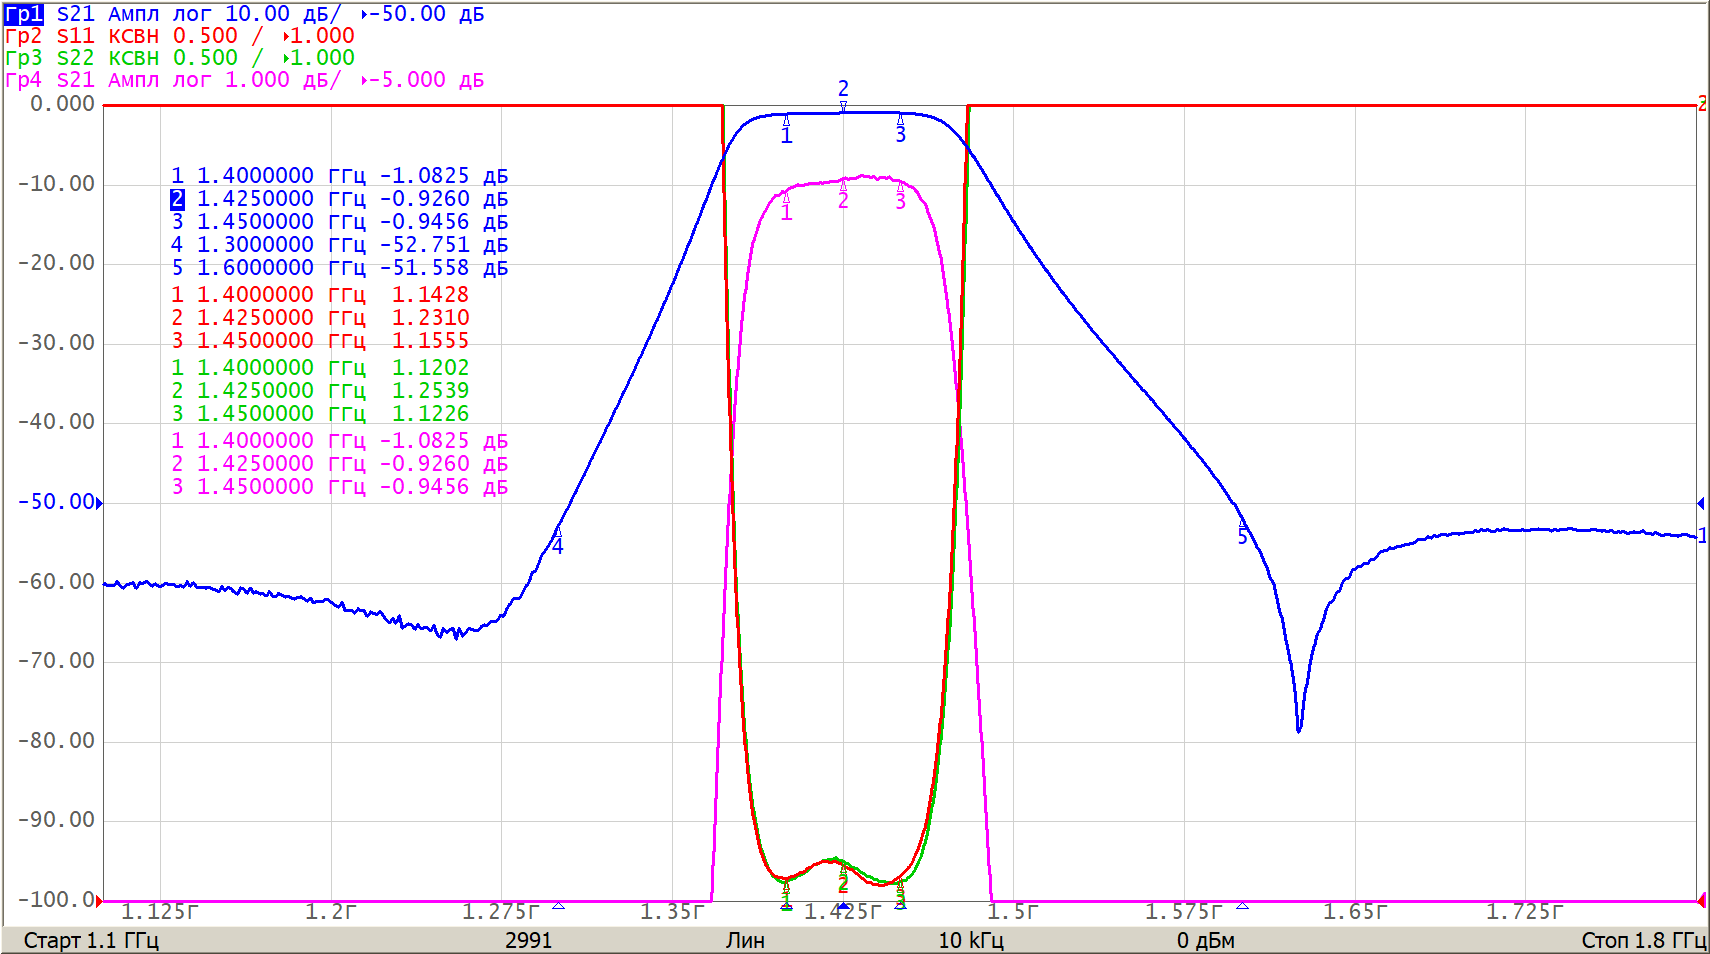Click the 0 дБм power level field
Image resolution: width=1710 pixels, height=954 pixels.
(x=1205, y=940)
